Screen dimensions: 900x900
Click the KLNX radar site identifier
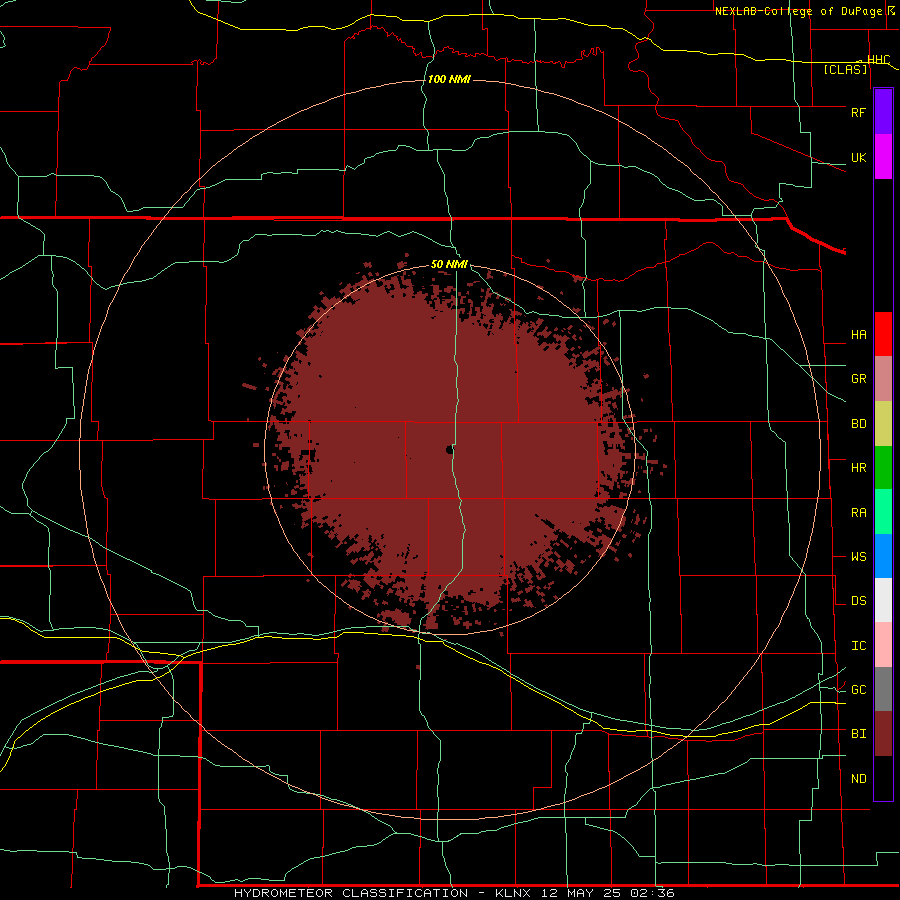point(513,893)
